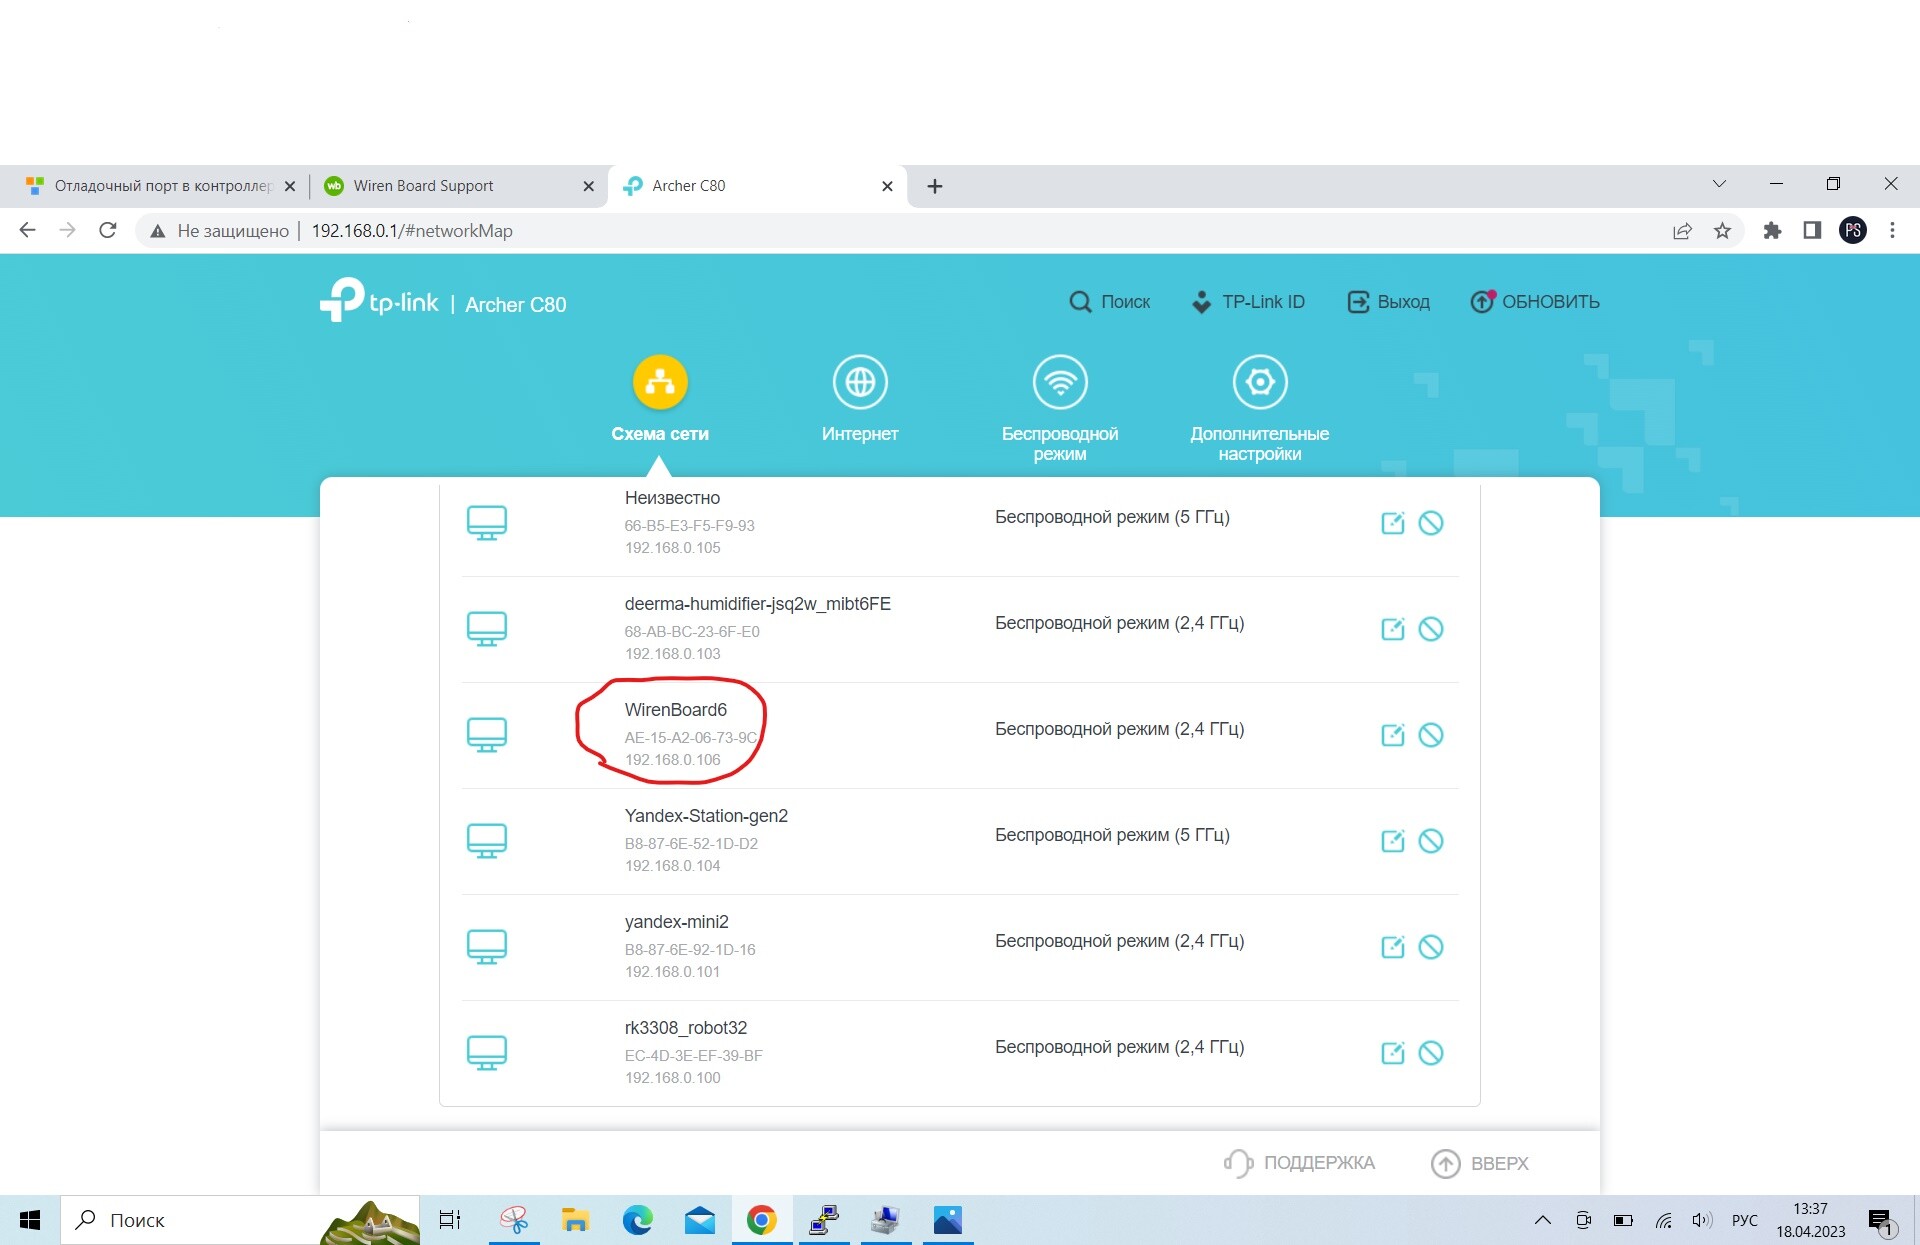Open the Wi-Fi network tray icon

pyautogui.click(x=1664, y=1220)
